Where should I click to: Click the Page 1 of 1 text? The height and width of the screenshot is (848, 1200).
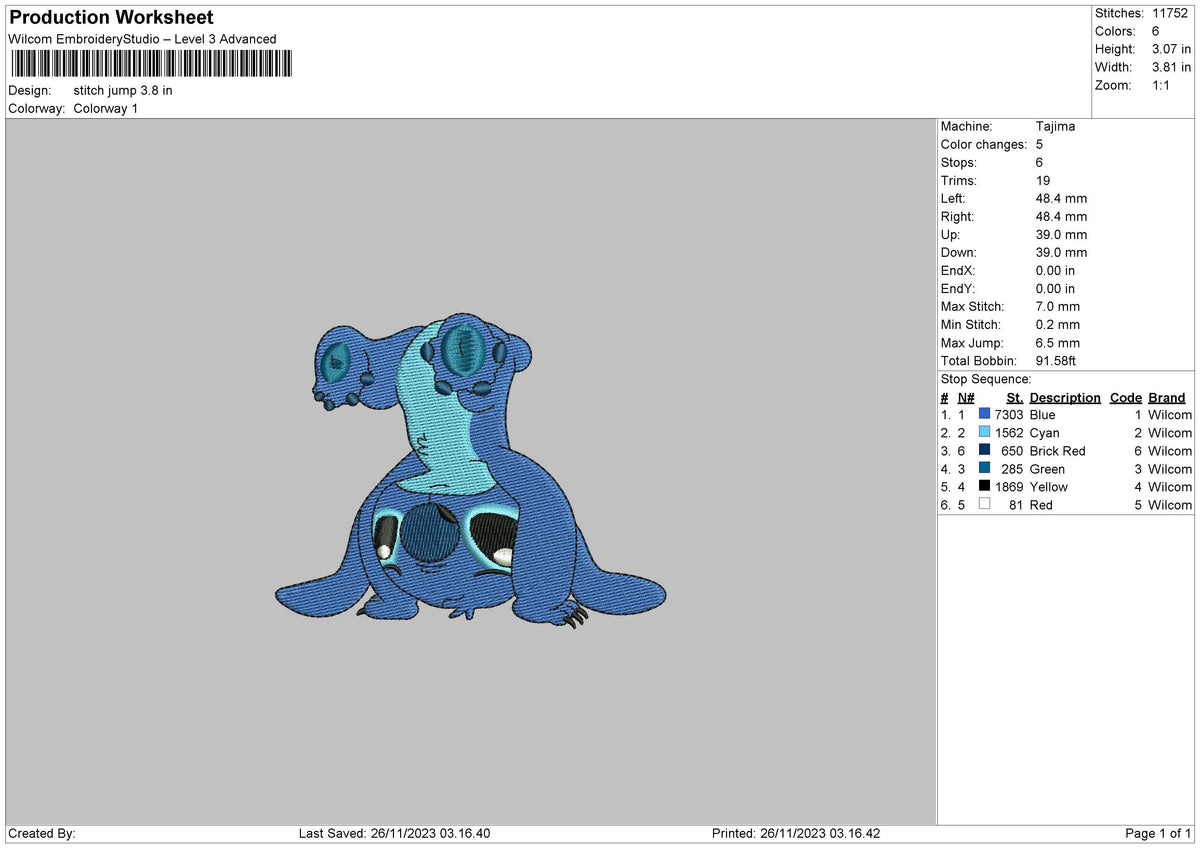pyautogui.click(x=1157, y=832)
